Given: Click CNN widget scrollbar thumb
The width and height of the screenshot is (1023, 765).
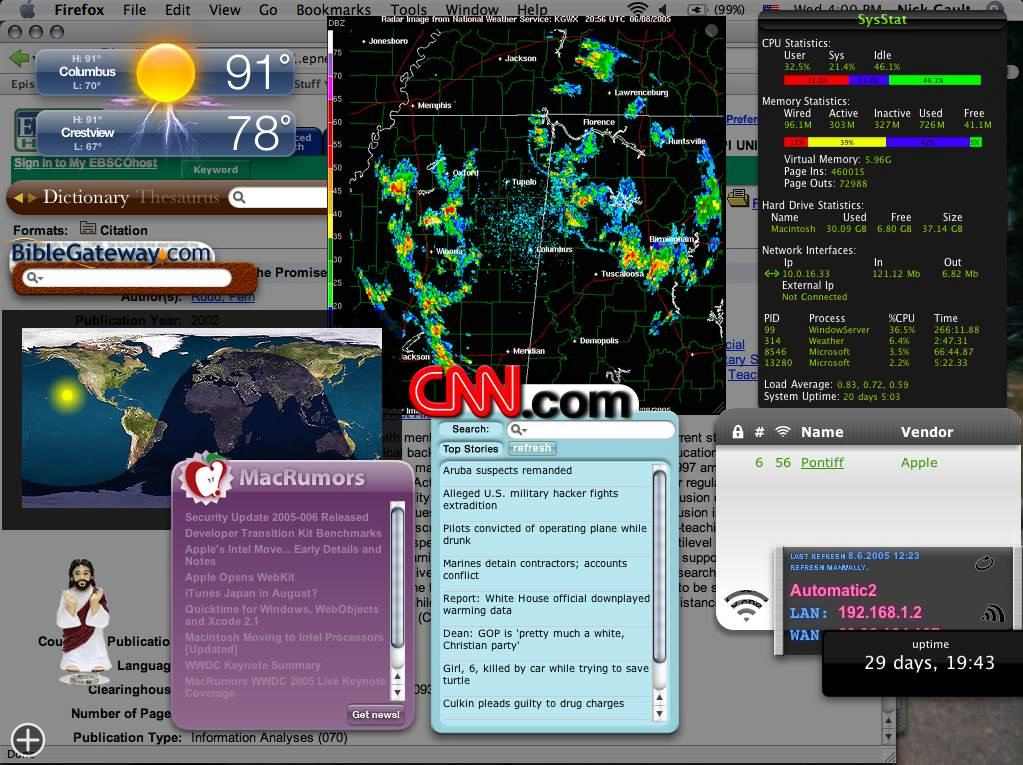Looking at the screenshot, I should pos(660,567).
